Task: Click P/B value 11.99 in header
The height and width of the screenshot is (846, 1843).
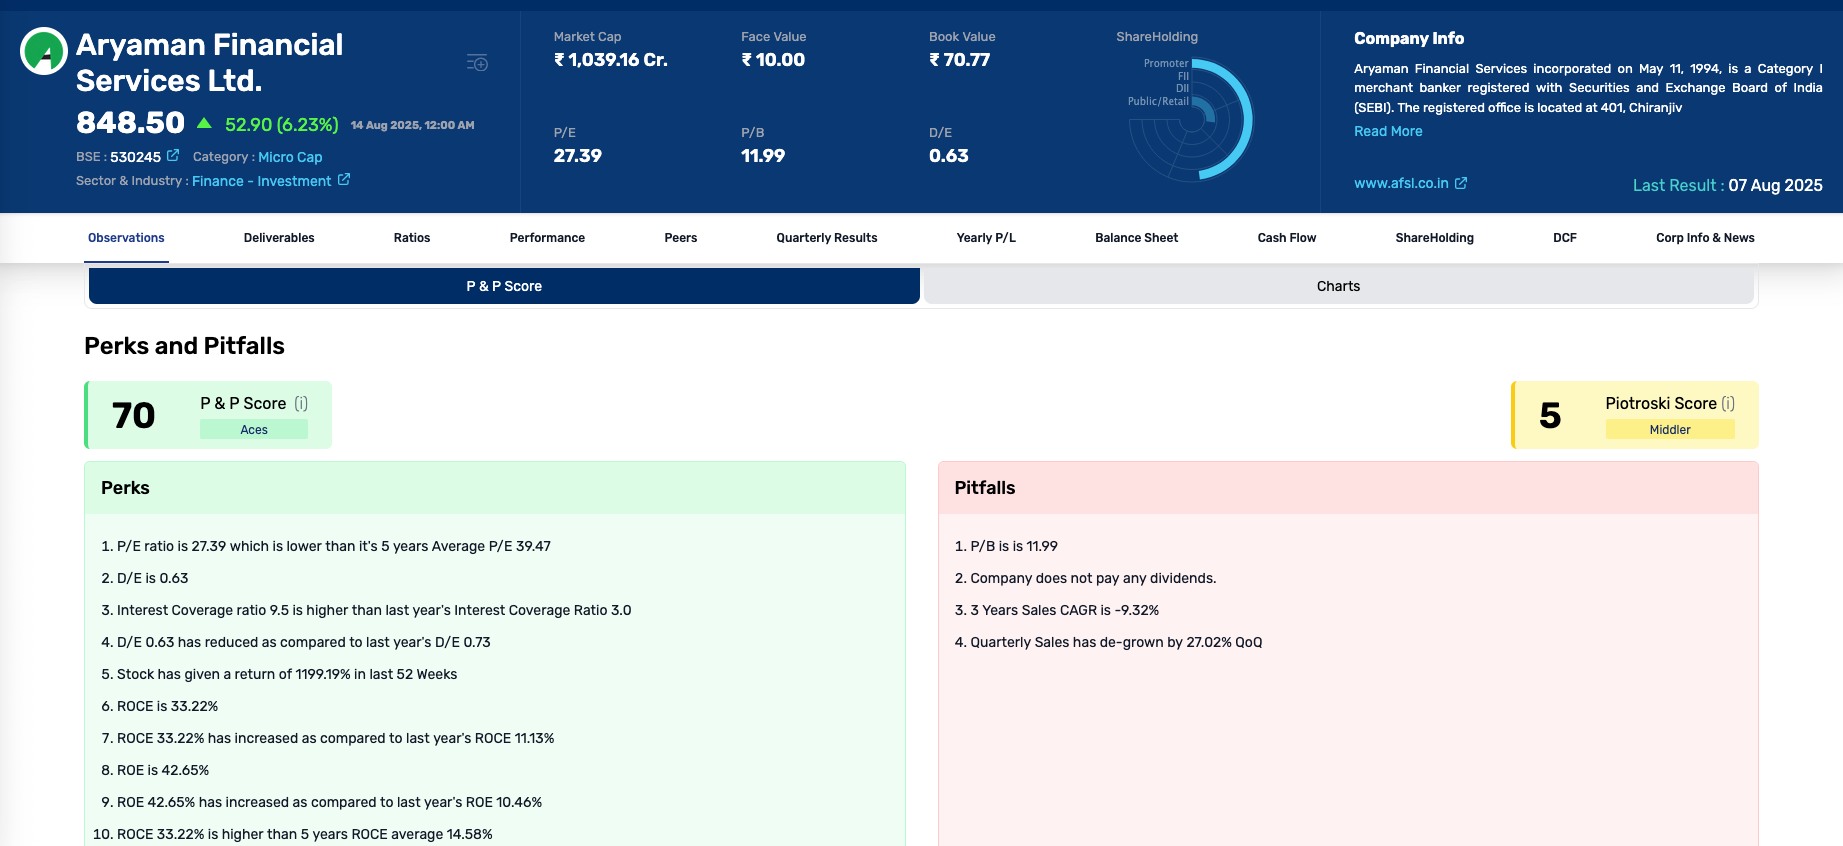Action: pos(763,156)
